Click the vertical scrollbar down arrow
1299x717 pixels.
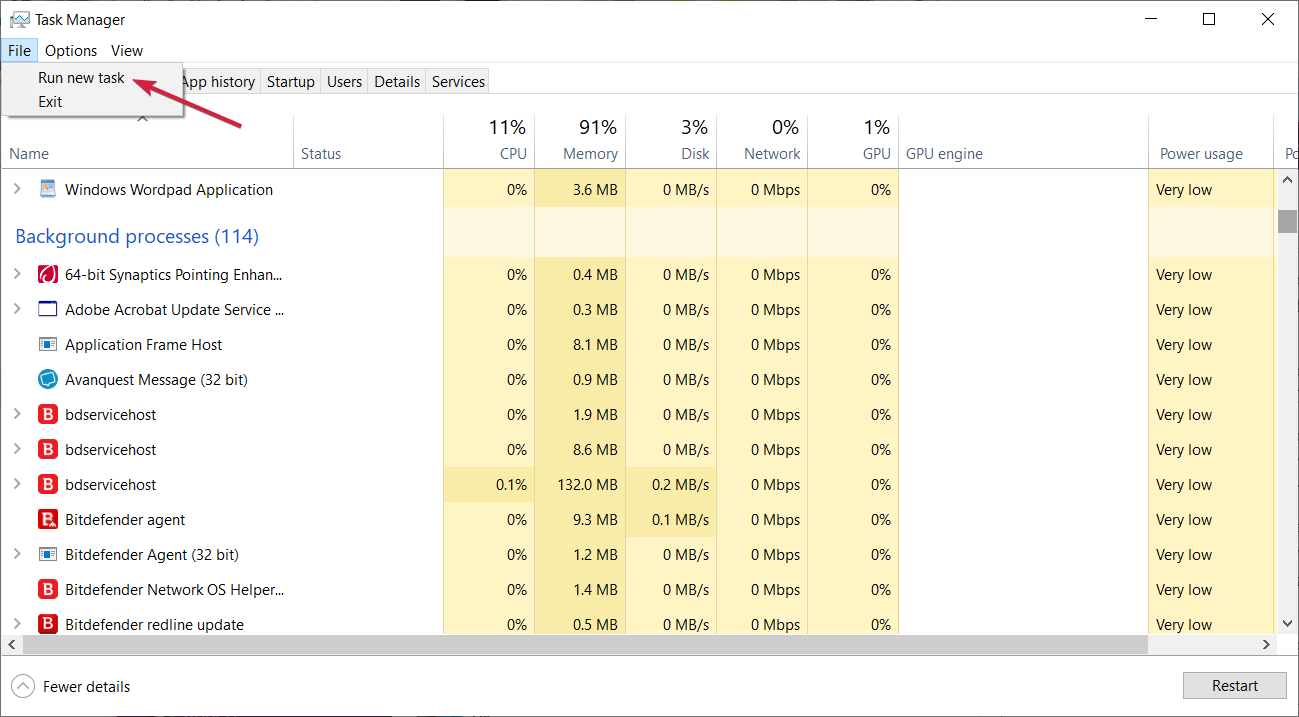pos(1287,623)
